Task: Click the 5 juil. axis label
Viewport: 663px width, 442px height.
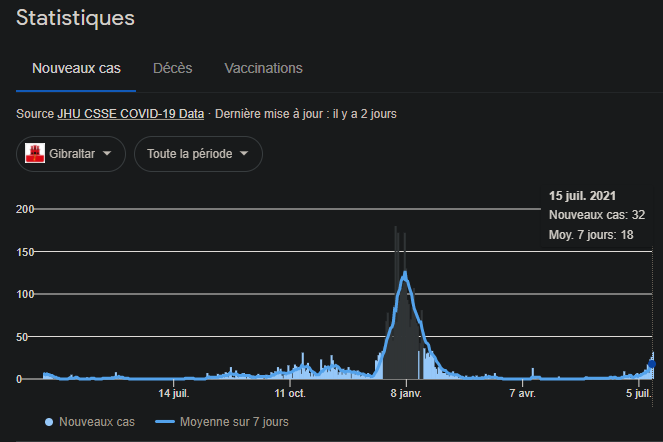Action: click(638, 393)
